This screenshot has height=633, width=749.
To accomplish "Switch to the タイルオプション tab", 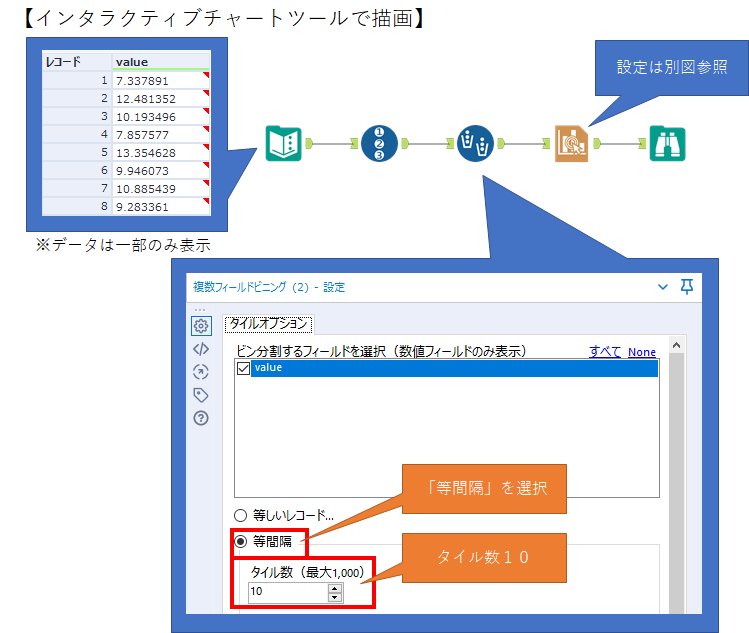I will (268, 324).
